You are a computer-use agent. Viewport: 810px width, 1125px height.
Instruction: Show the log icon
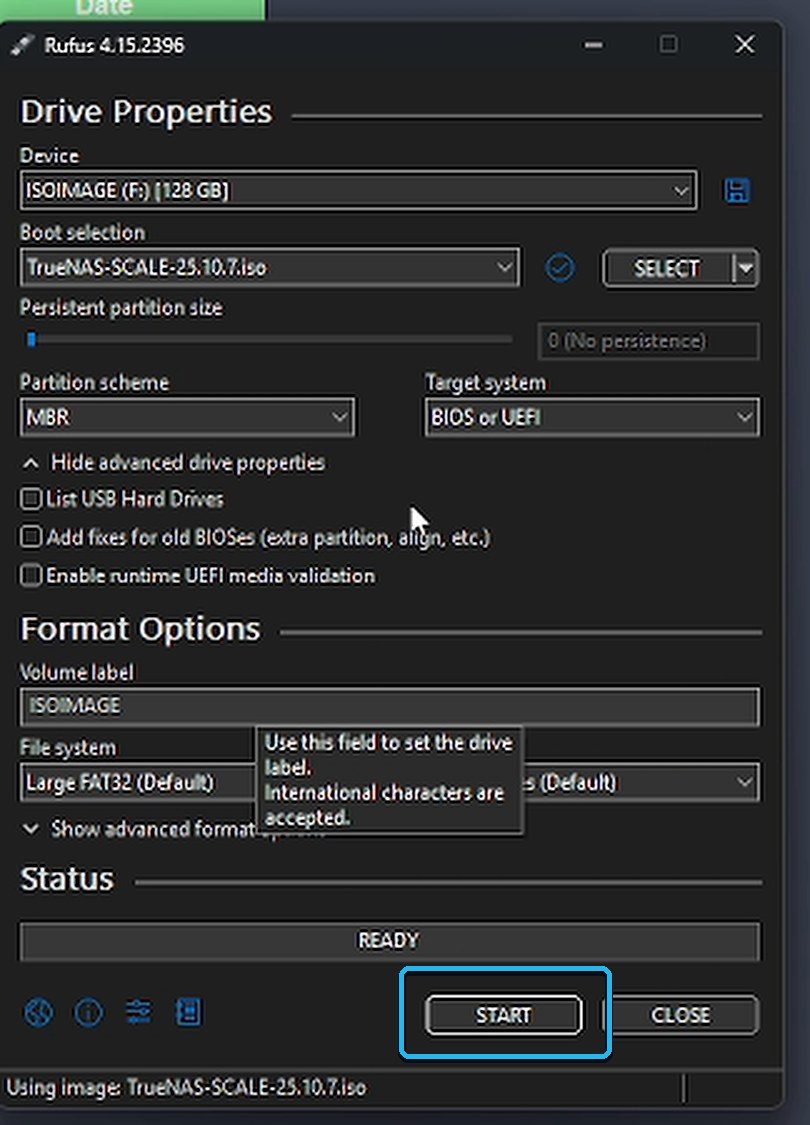coord(189,1012)
